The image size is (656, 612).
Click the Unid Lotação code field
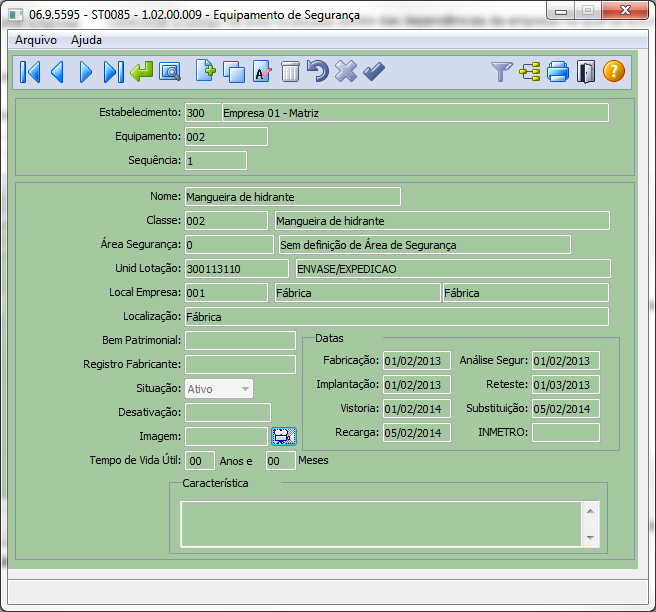tap(237, 269)
